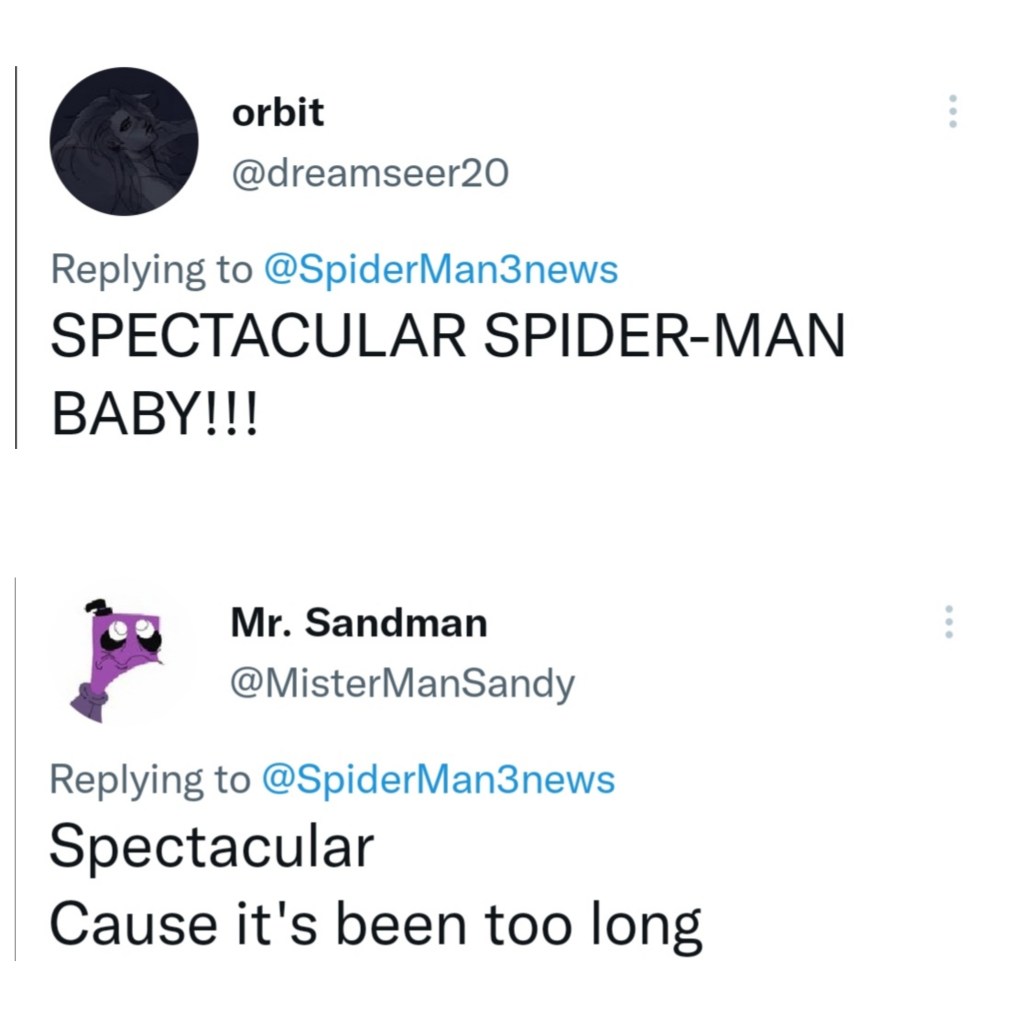The height and width of the screenshot is (1024, 1024).
Task: Click the display name Mr. Sandman
Action: (x=359, y=624)
